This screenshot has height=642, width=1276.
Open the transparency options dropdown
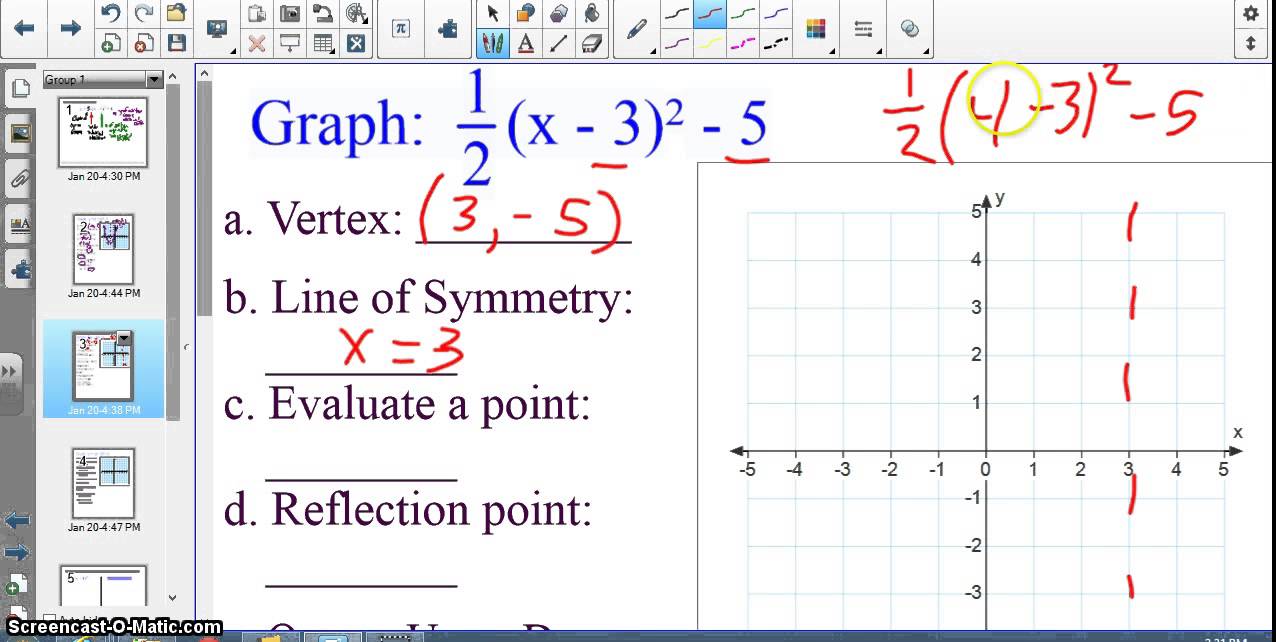click(911, 29)
